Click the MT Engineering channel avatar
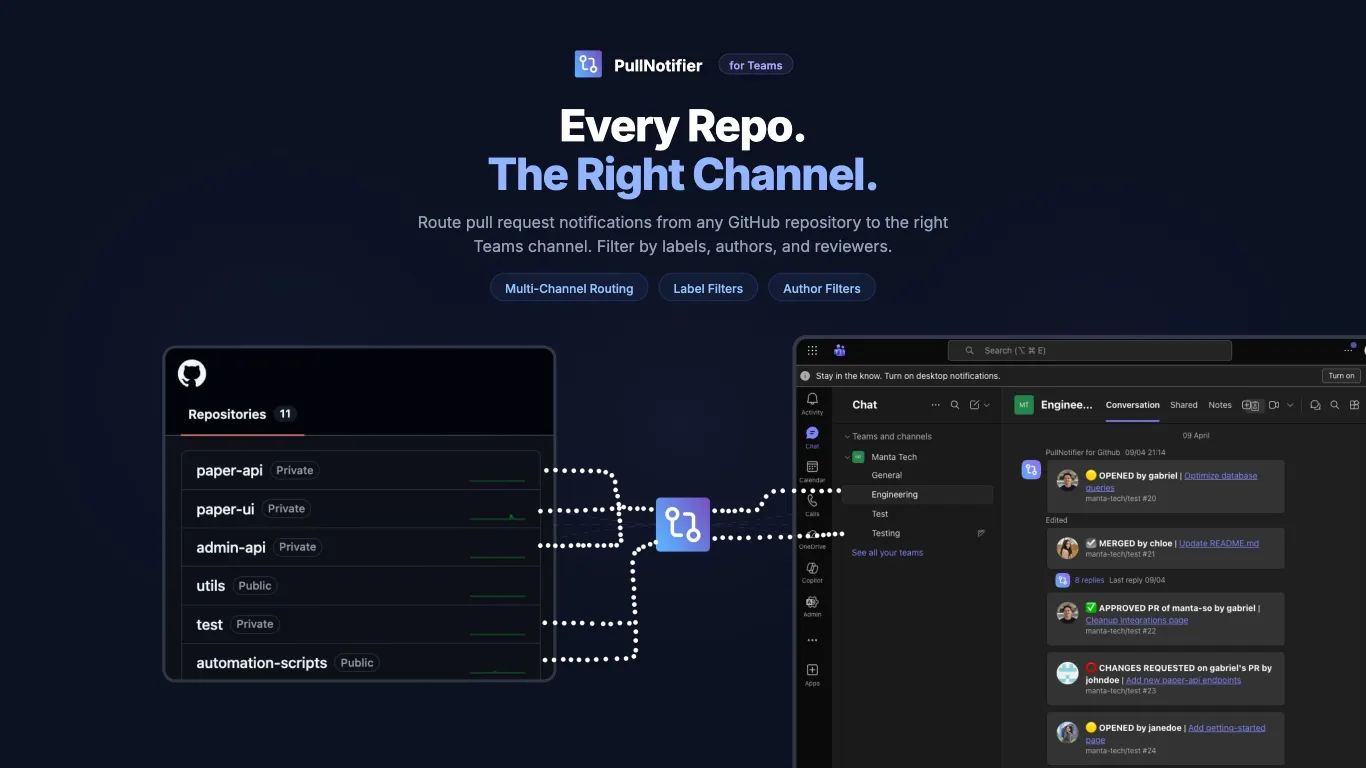Image resolution: width=1366 pixels, height=768 pixels. [x=1024, y=405]
